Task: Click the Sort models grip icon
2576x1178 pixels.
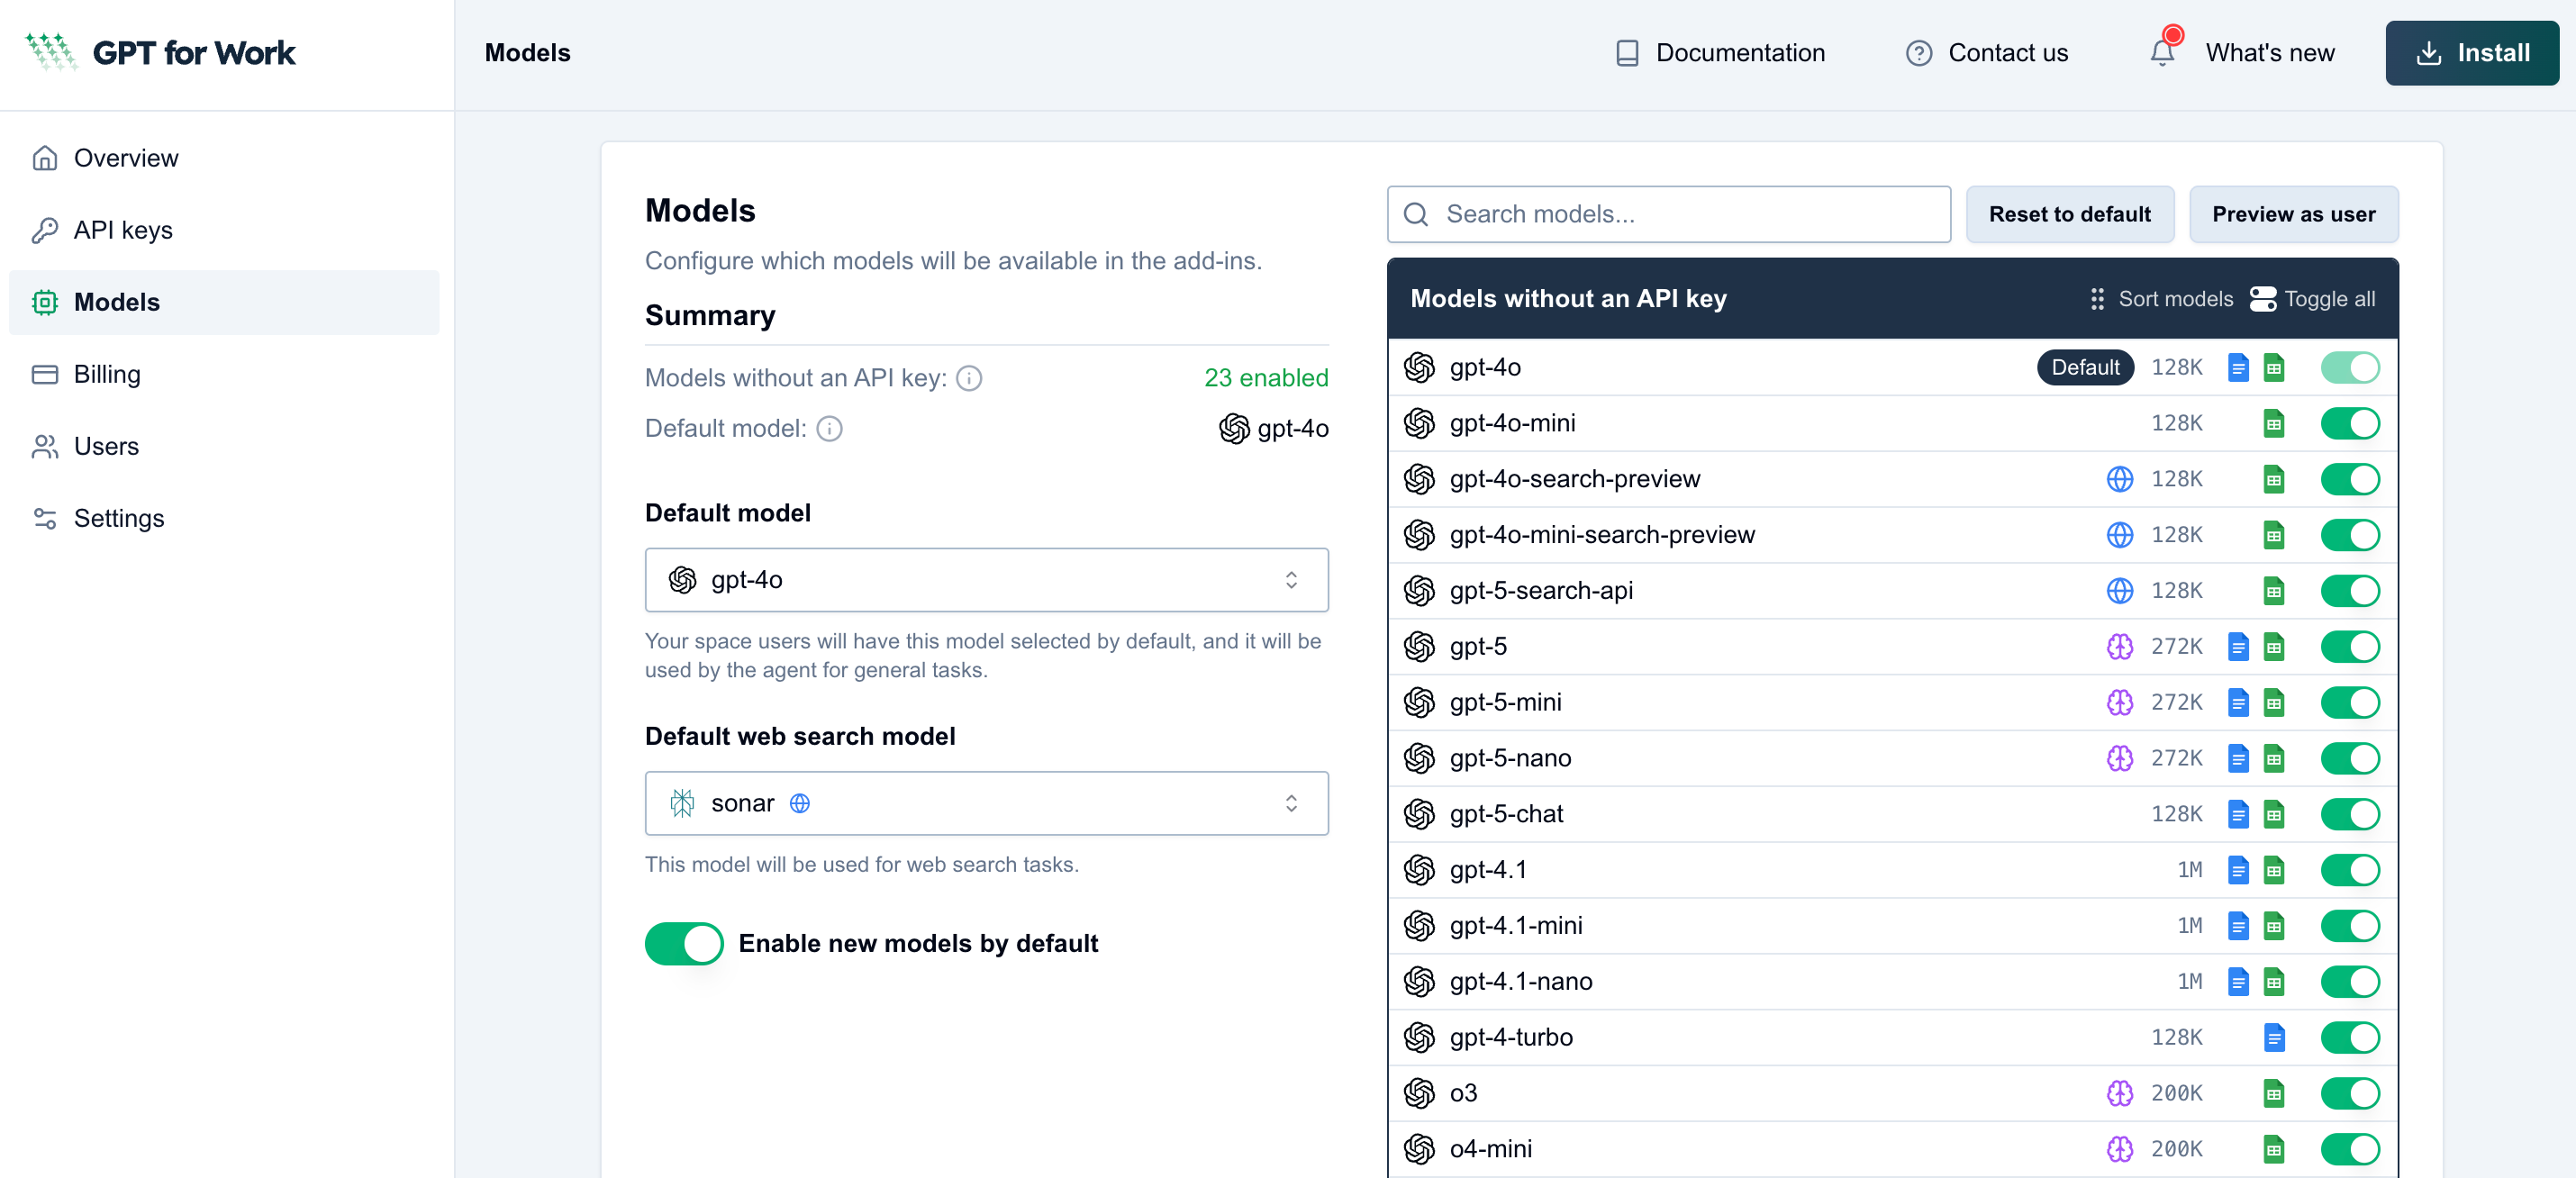Action: click(2097, 299)
